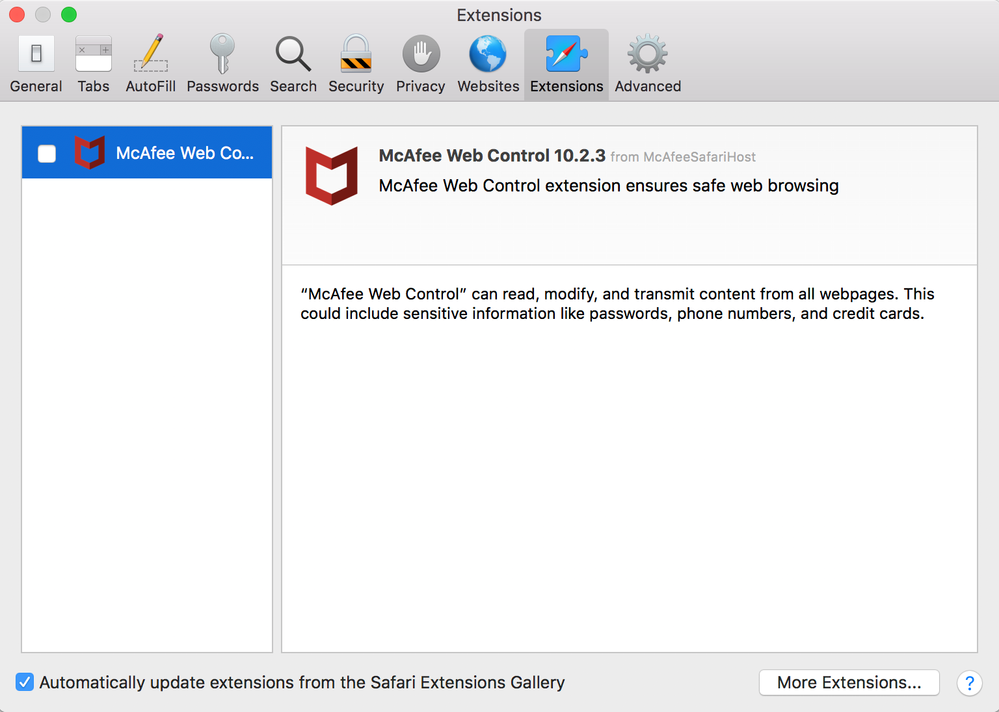This screenshot has height=712, width=999.
Task: Open Websites globe preferences
Action: 488,65
